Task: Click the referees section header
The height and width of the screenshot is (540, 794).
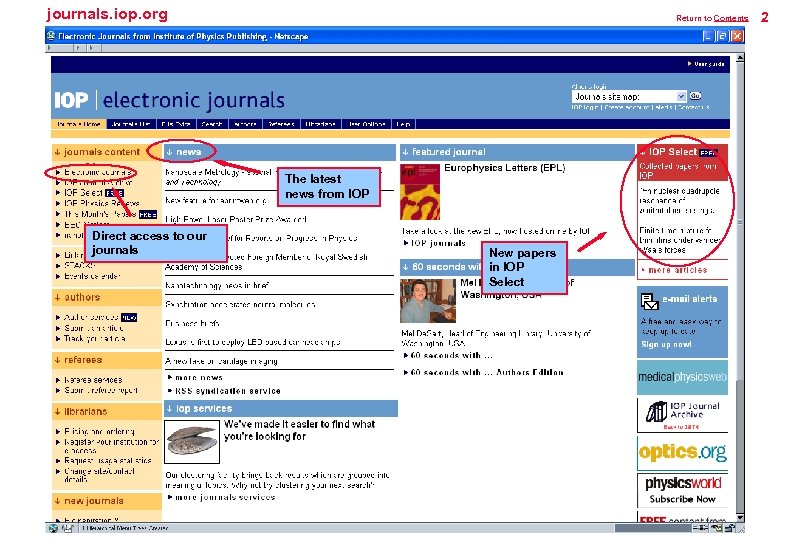Action: pos(106,360)
